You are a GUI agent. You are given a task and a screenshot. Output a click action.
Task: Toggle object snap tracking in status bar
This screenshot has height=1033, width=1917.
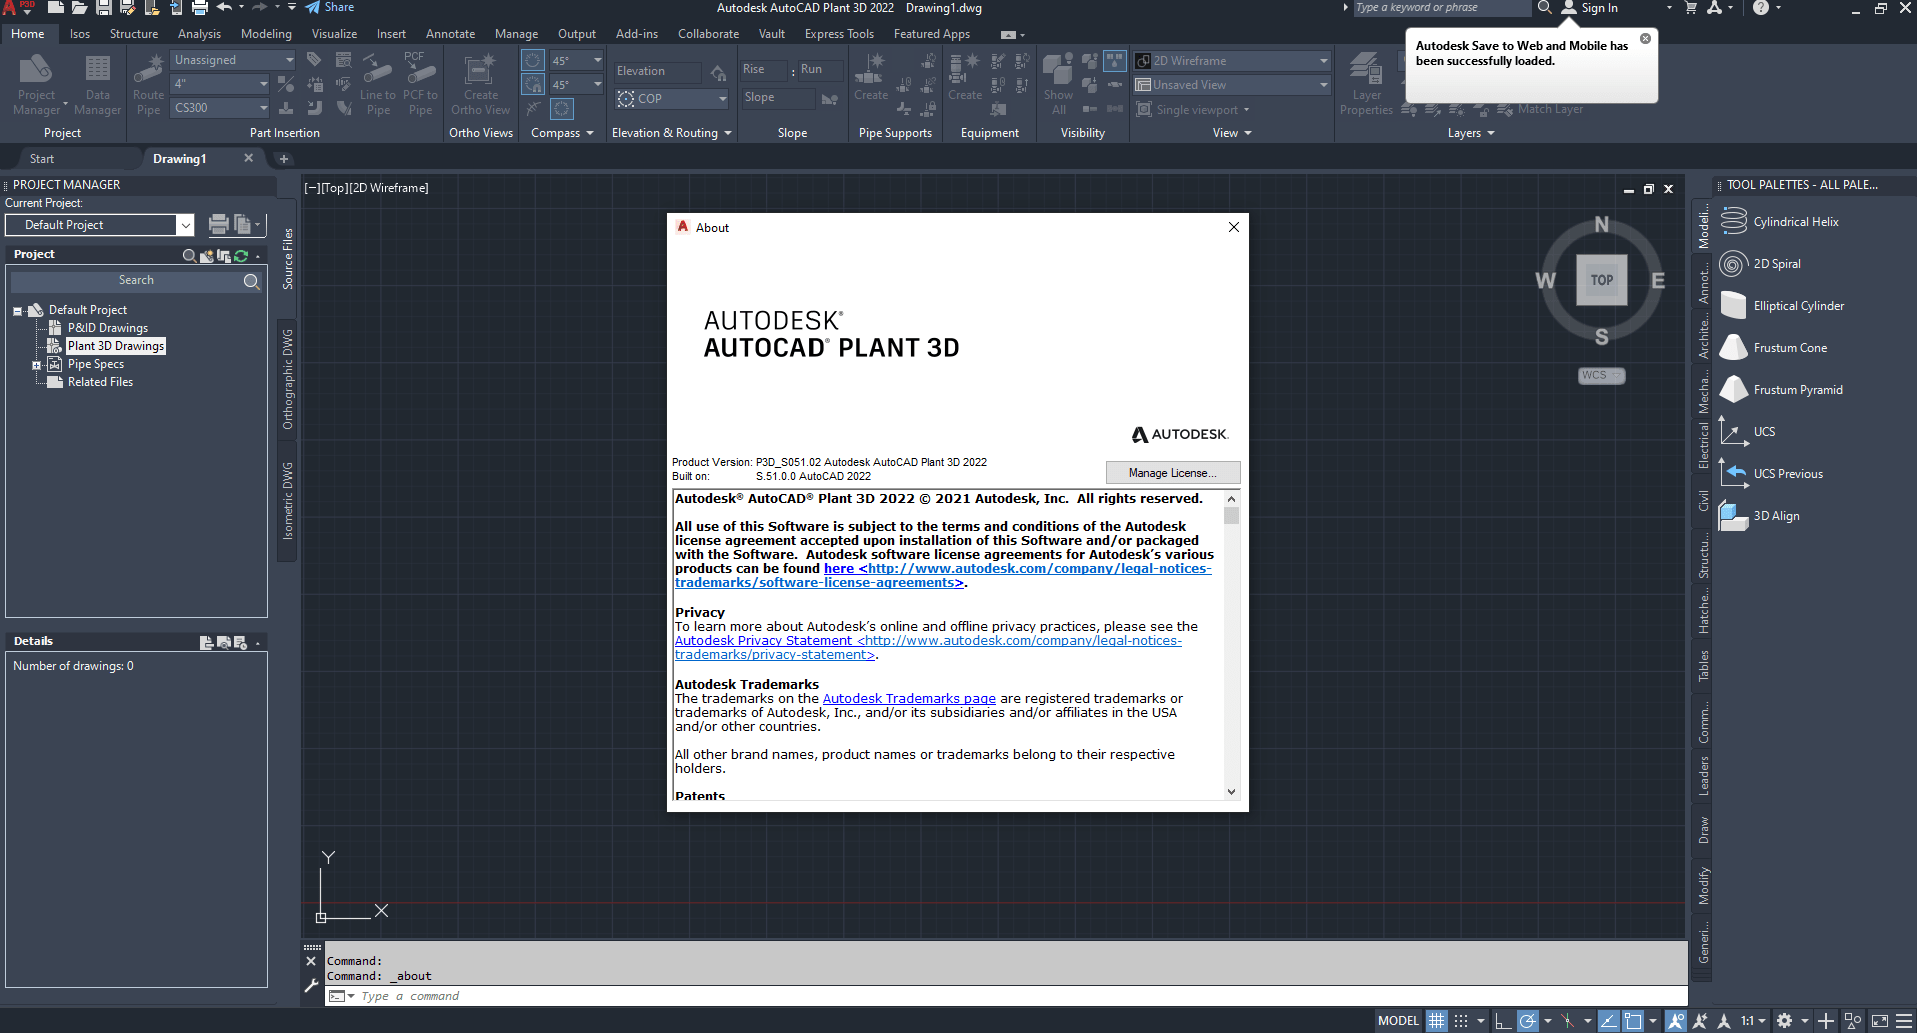1608,1021
